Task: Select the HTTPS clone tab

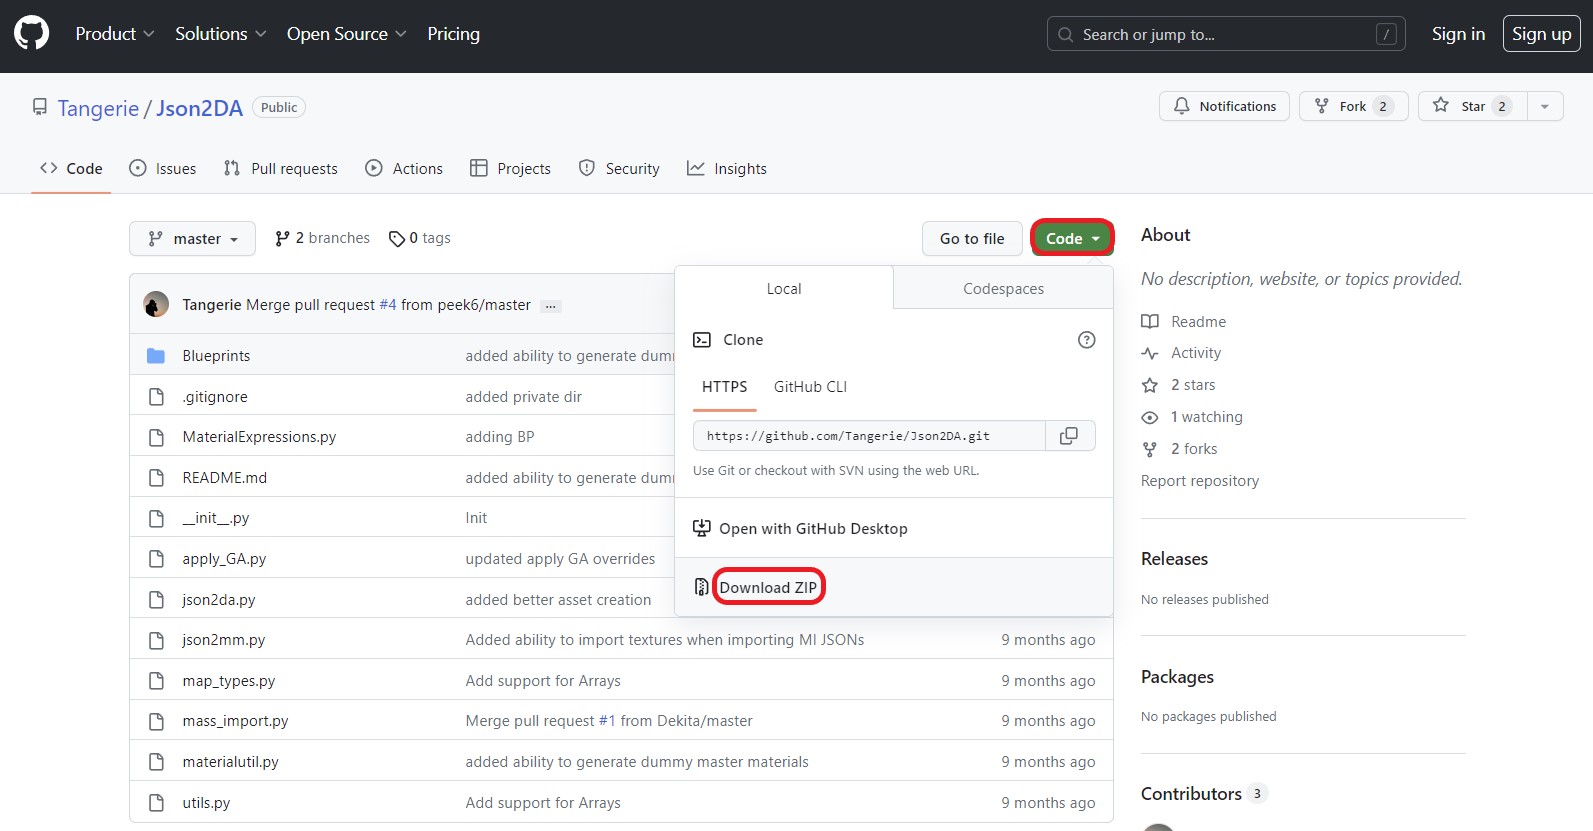Action: (725, 387)
